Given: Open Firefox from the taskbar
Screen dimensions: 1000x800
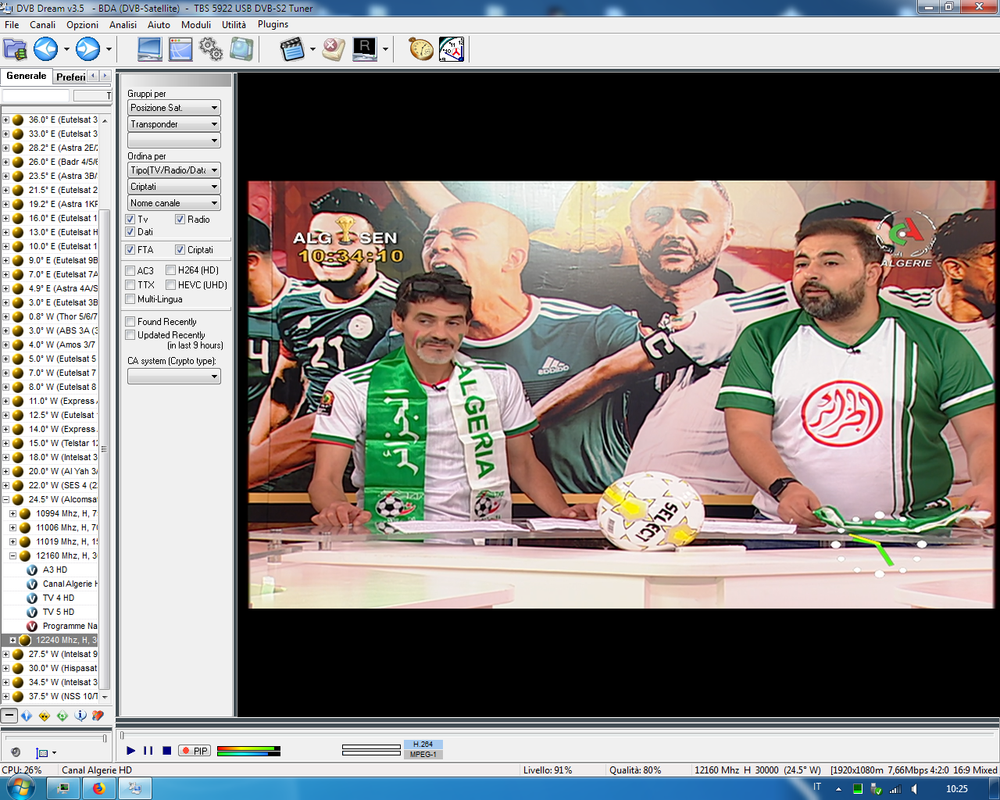Looking at the screenshot, I should point(99,789).
